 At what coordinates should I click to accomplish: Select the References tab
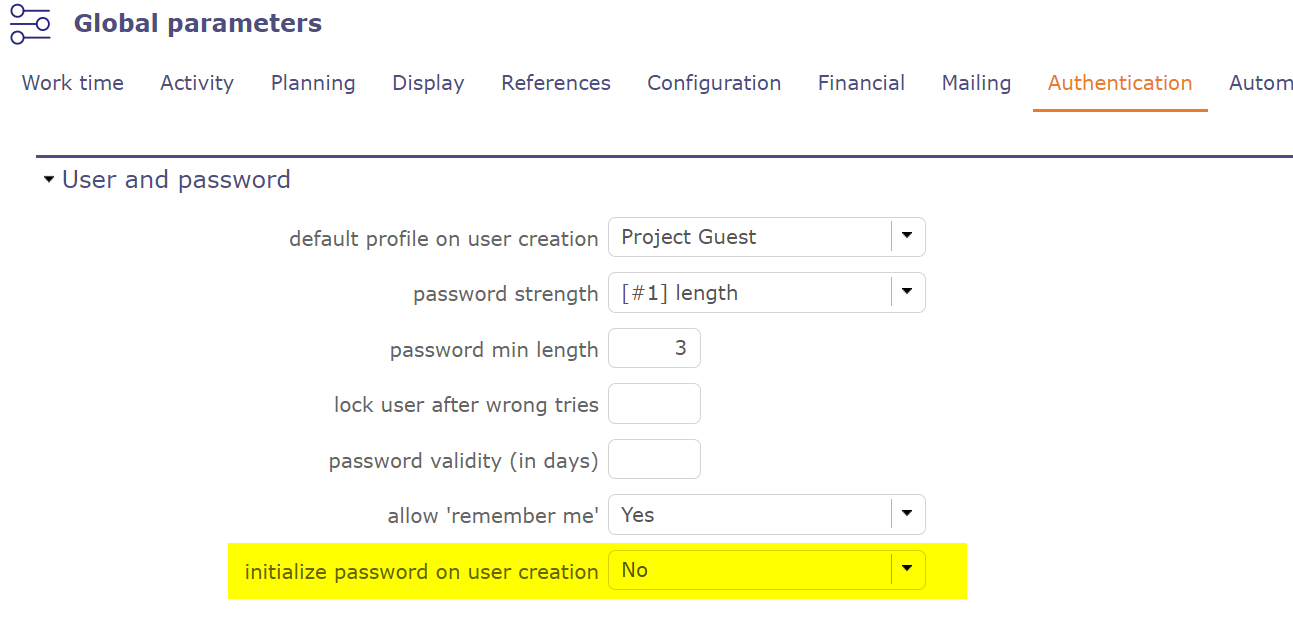[556, 83]
